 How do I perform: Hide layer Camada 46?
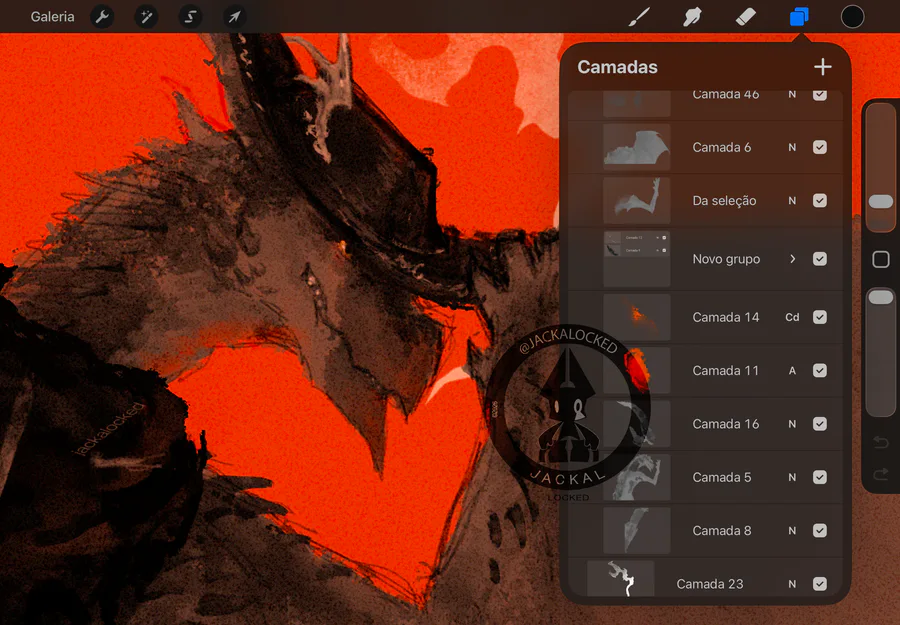click(820, 95)
